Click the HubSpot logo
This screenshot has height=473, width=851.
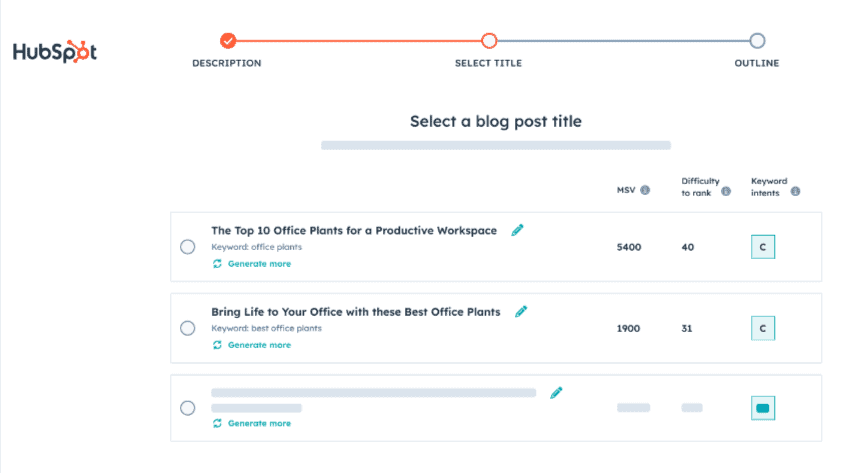tap(55, 52)
